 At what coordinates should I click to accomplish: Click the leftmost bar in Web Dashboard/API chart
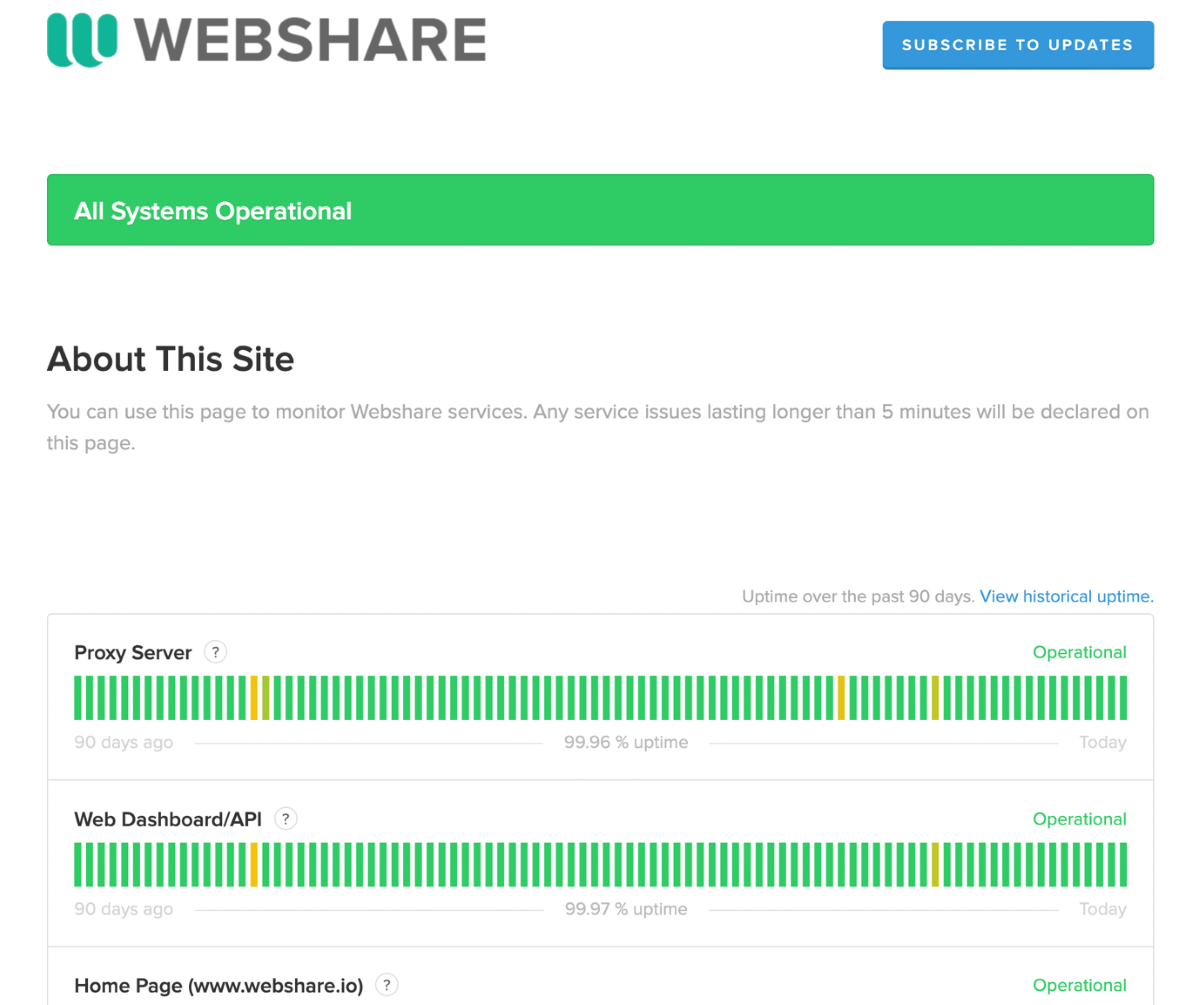pos(77,864)
